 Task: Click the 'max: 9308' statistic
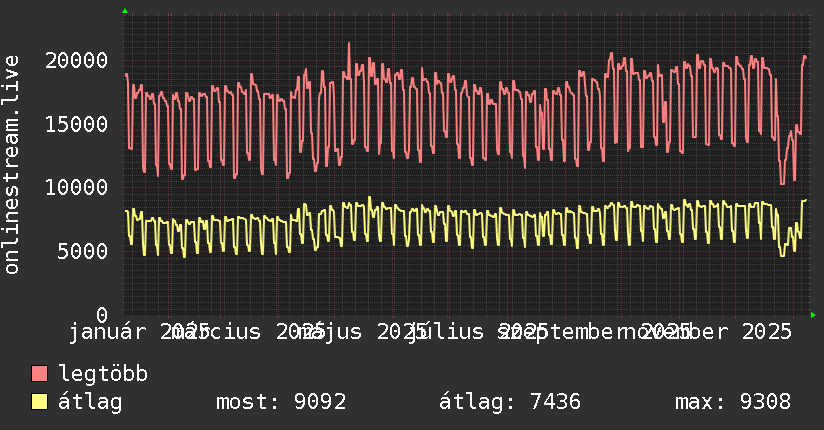tap(733, 402)
